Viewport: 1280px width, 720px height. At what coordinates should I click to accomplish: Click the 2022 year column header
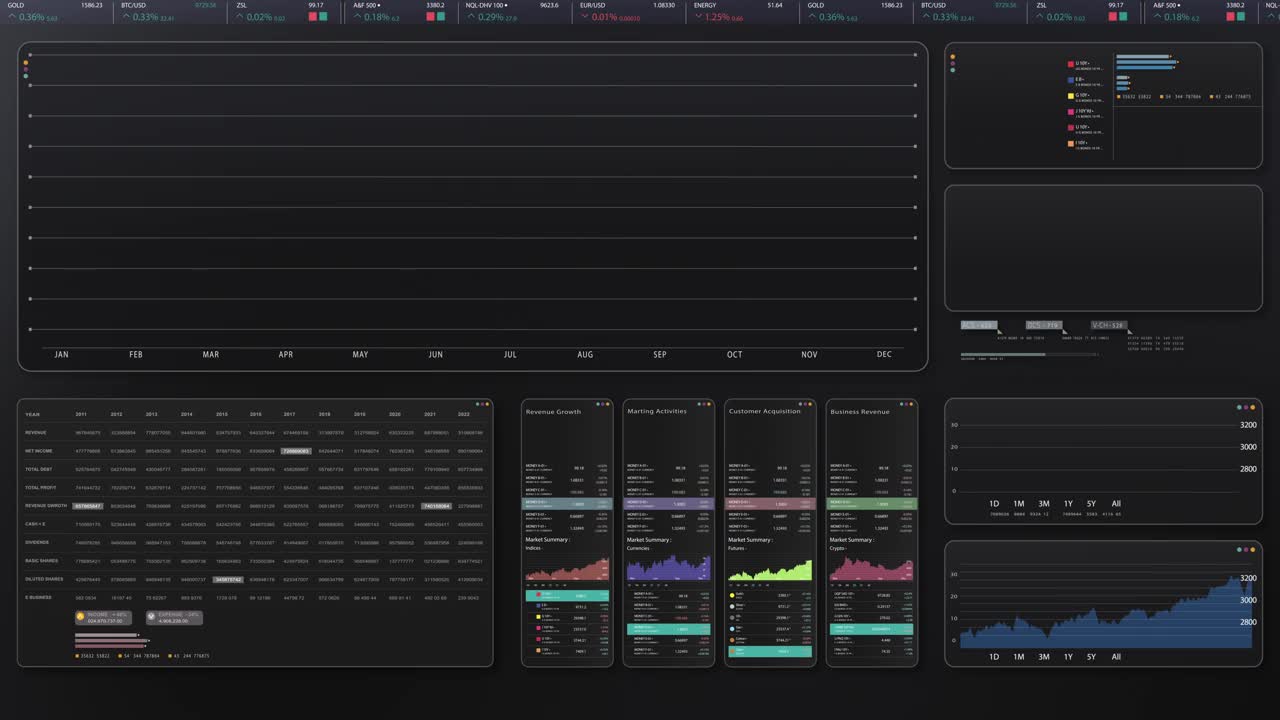tap(463, 414)
